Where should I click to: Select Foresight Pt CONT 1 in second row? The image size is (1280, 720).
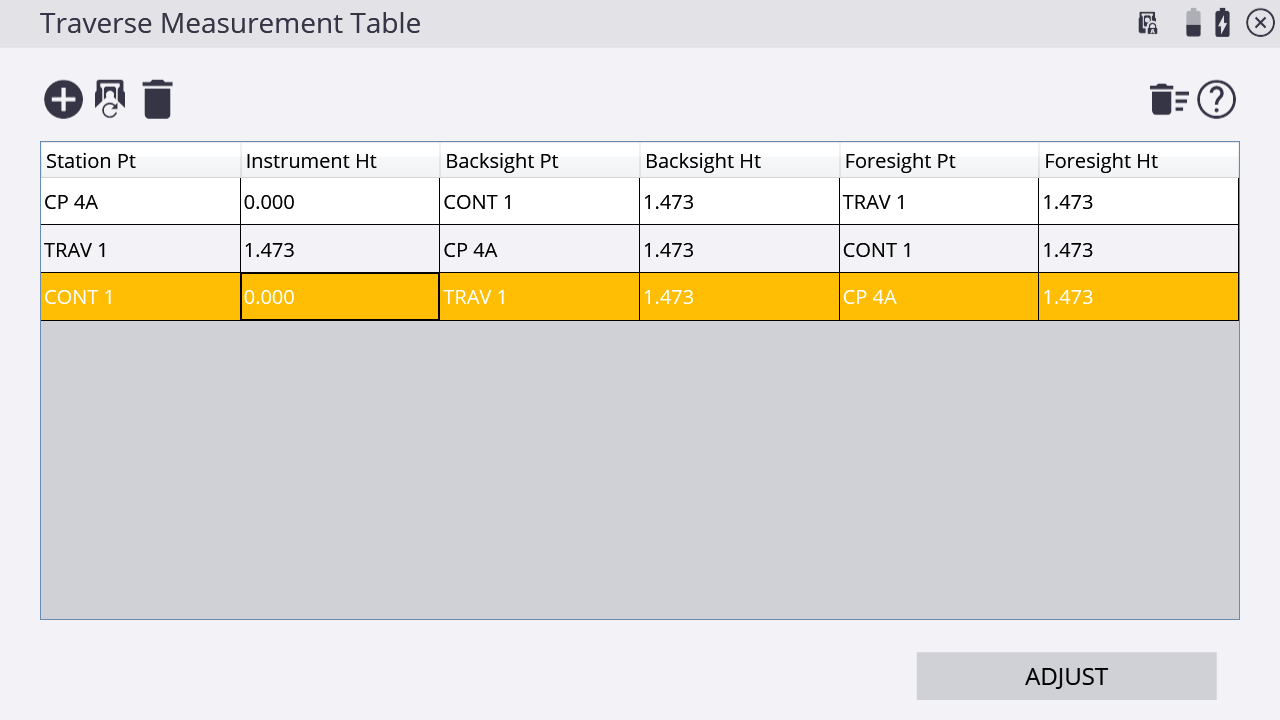939,249
